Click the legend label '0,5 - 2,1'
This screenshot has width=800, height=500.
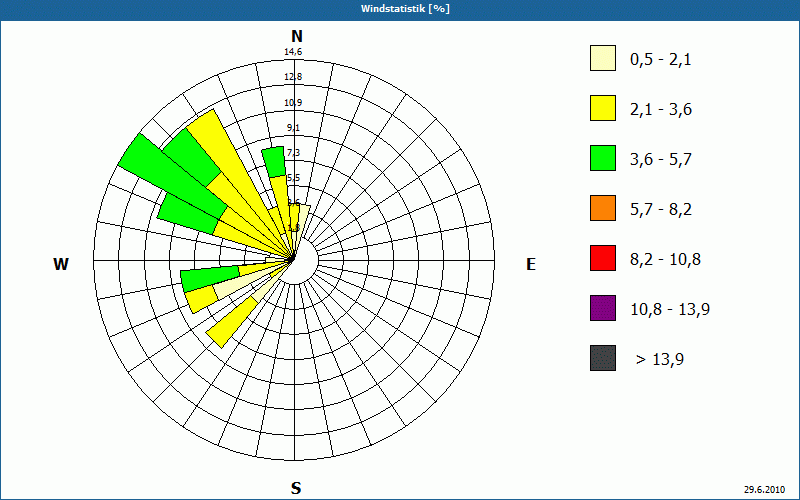661,60
